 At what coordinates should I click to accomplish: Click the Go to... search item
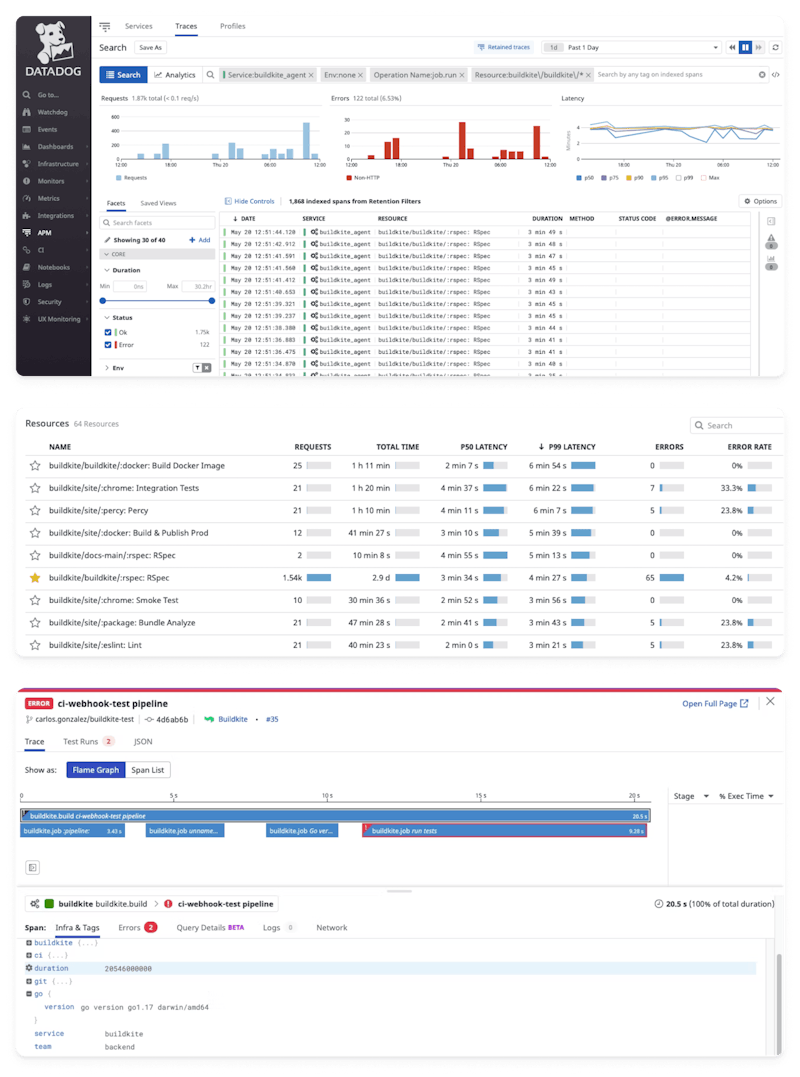click(47, 95)
